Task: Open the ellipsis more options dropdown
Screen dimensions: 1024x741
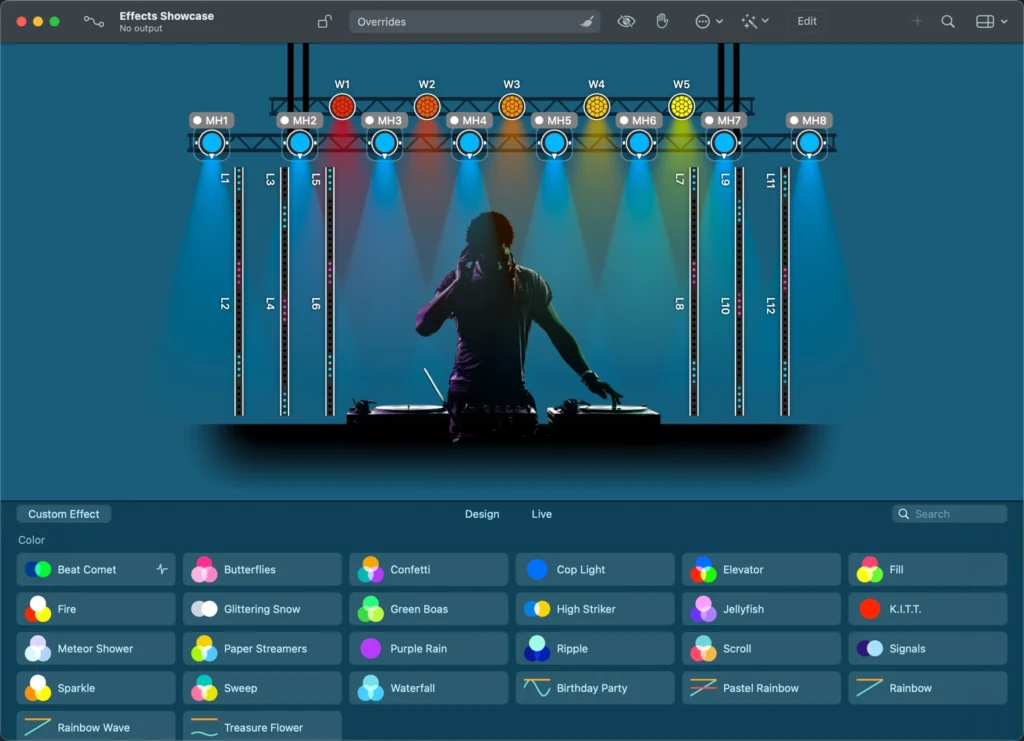Action: [x=708, y=21]
